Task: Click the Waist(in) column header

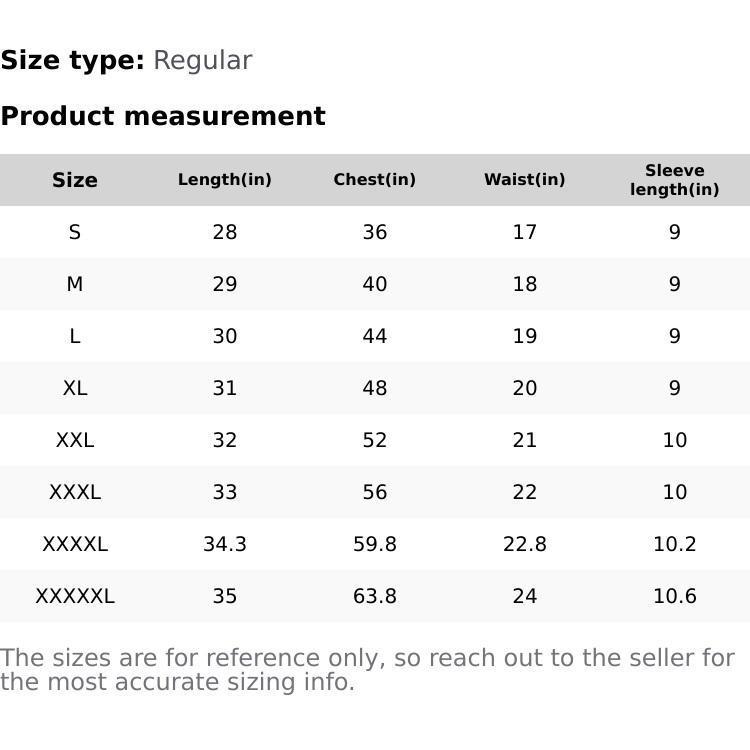Action: 525,180
